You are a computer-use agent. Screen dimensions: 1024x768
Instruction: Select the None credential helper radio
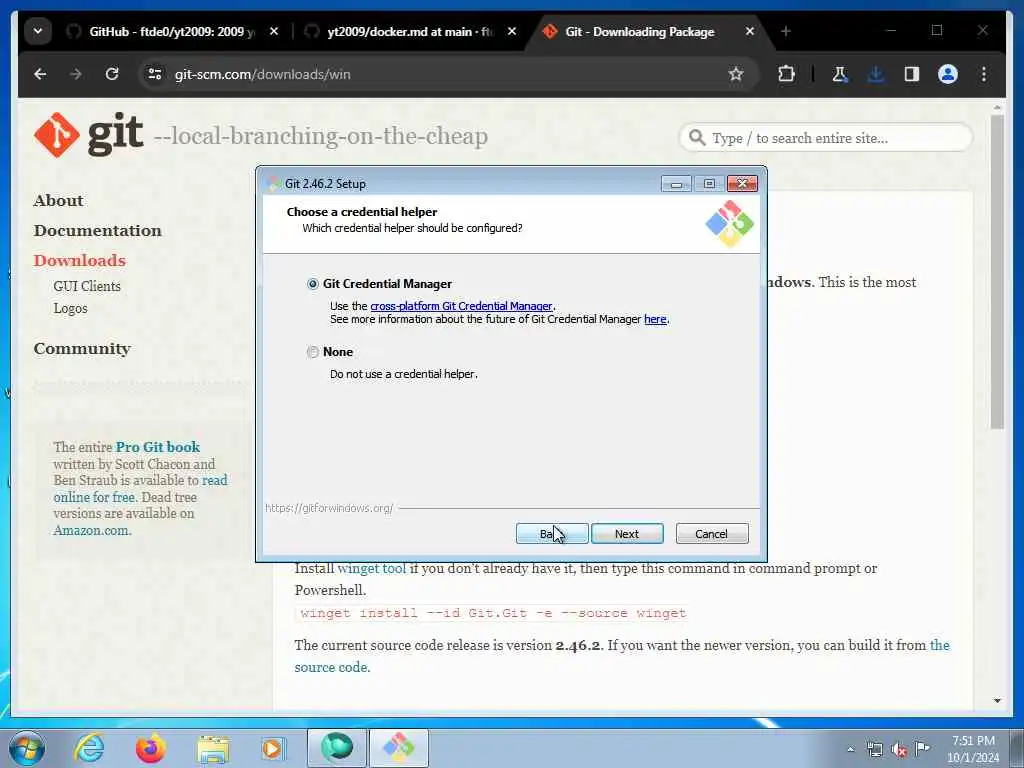click(x=313, y=352)
